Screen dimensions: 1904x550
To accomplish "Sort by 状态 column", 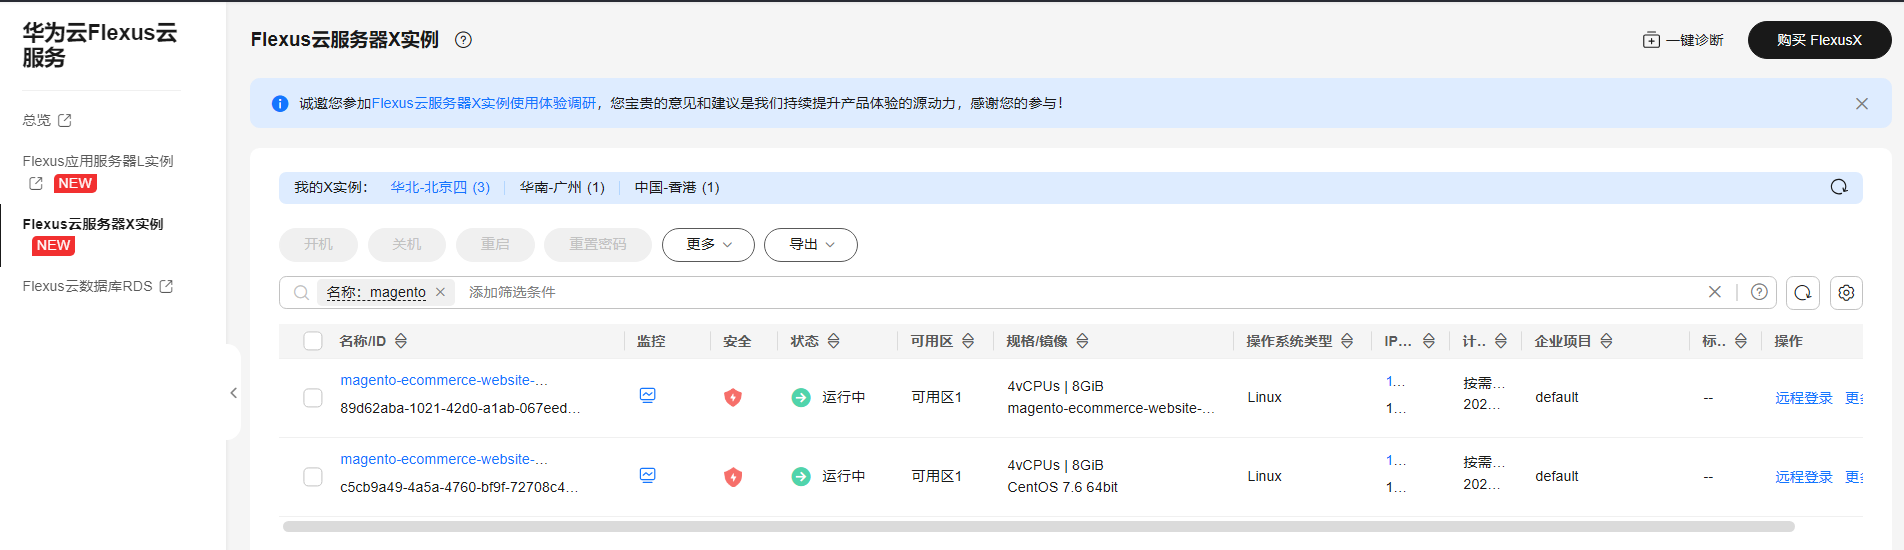I will point(834,341).
